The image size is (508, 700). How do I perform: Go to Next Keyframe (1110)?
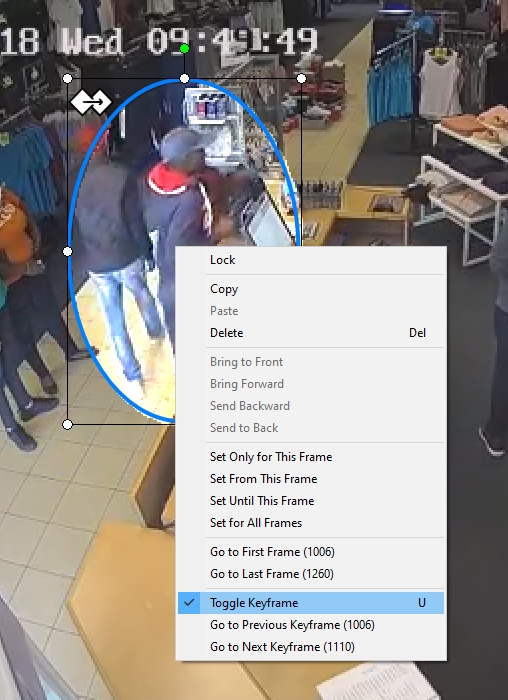point(311,646)
